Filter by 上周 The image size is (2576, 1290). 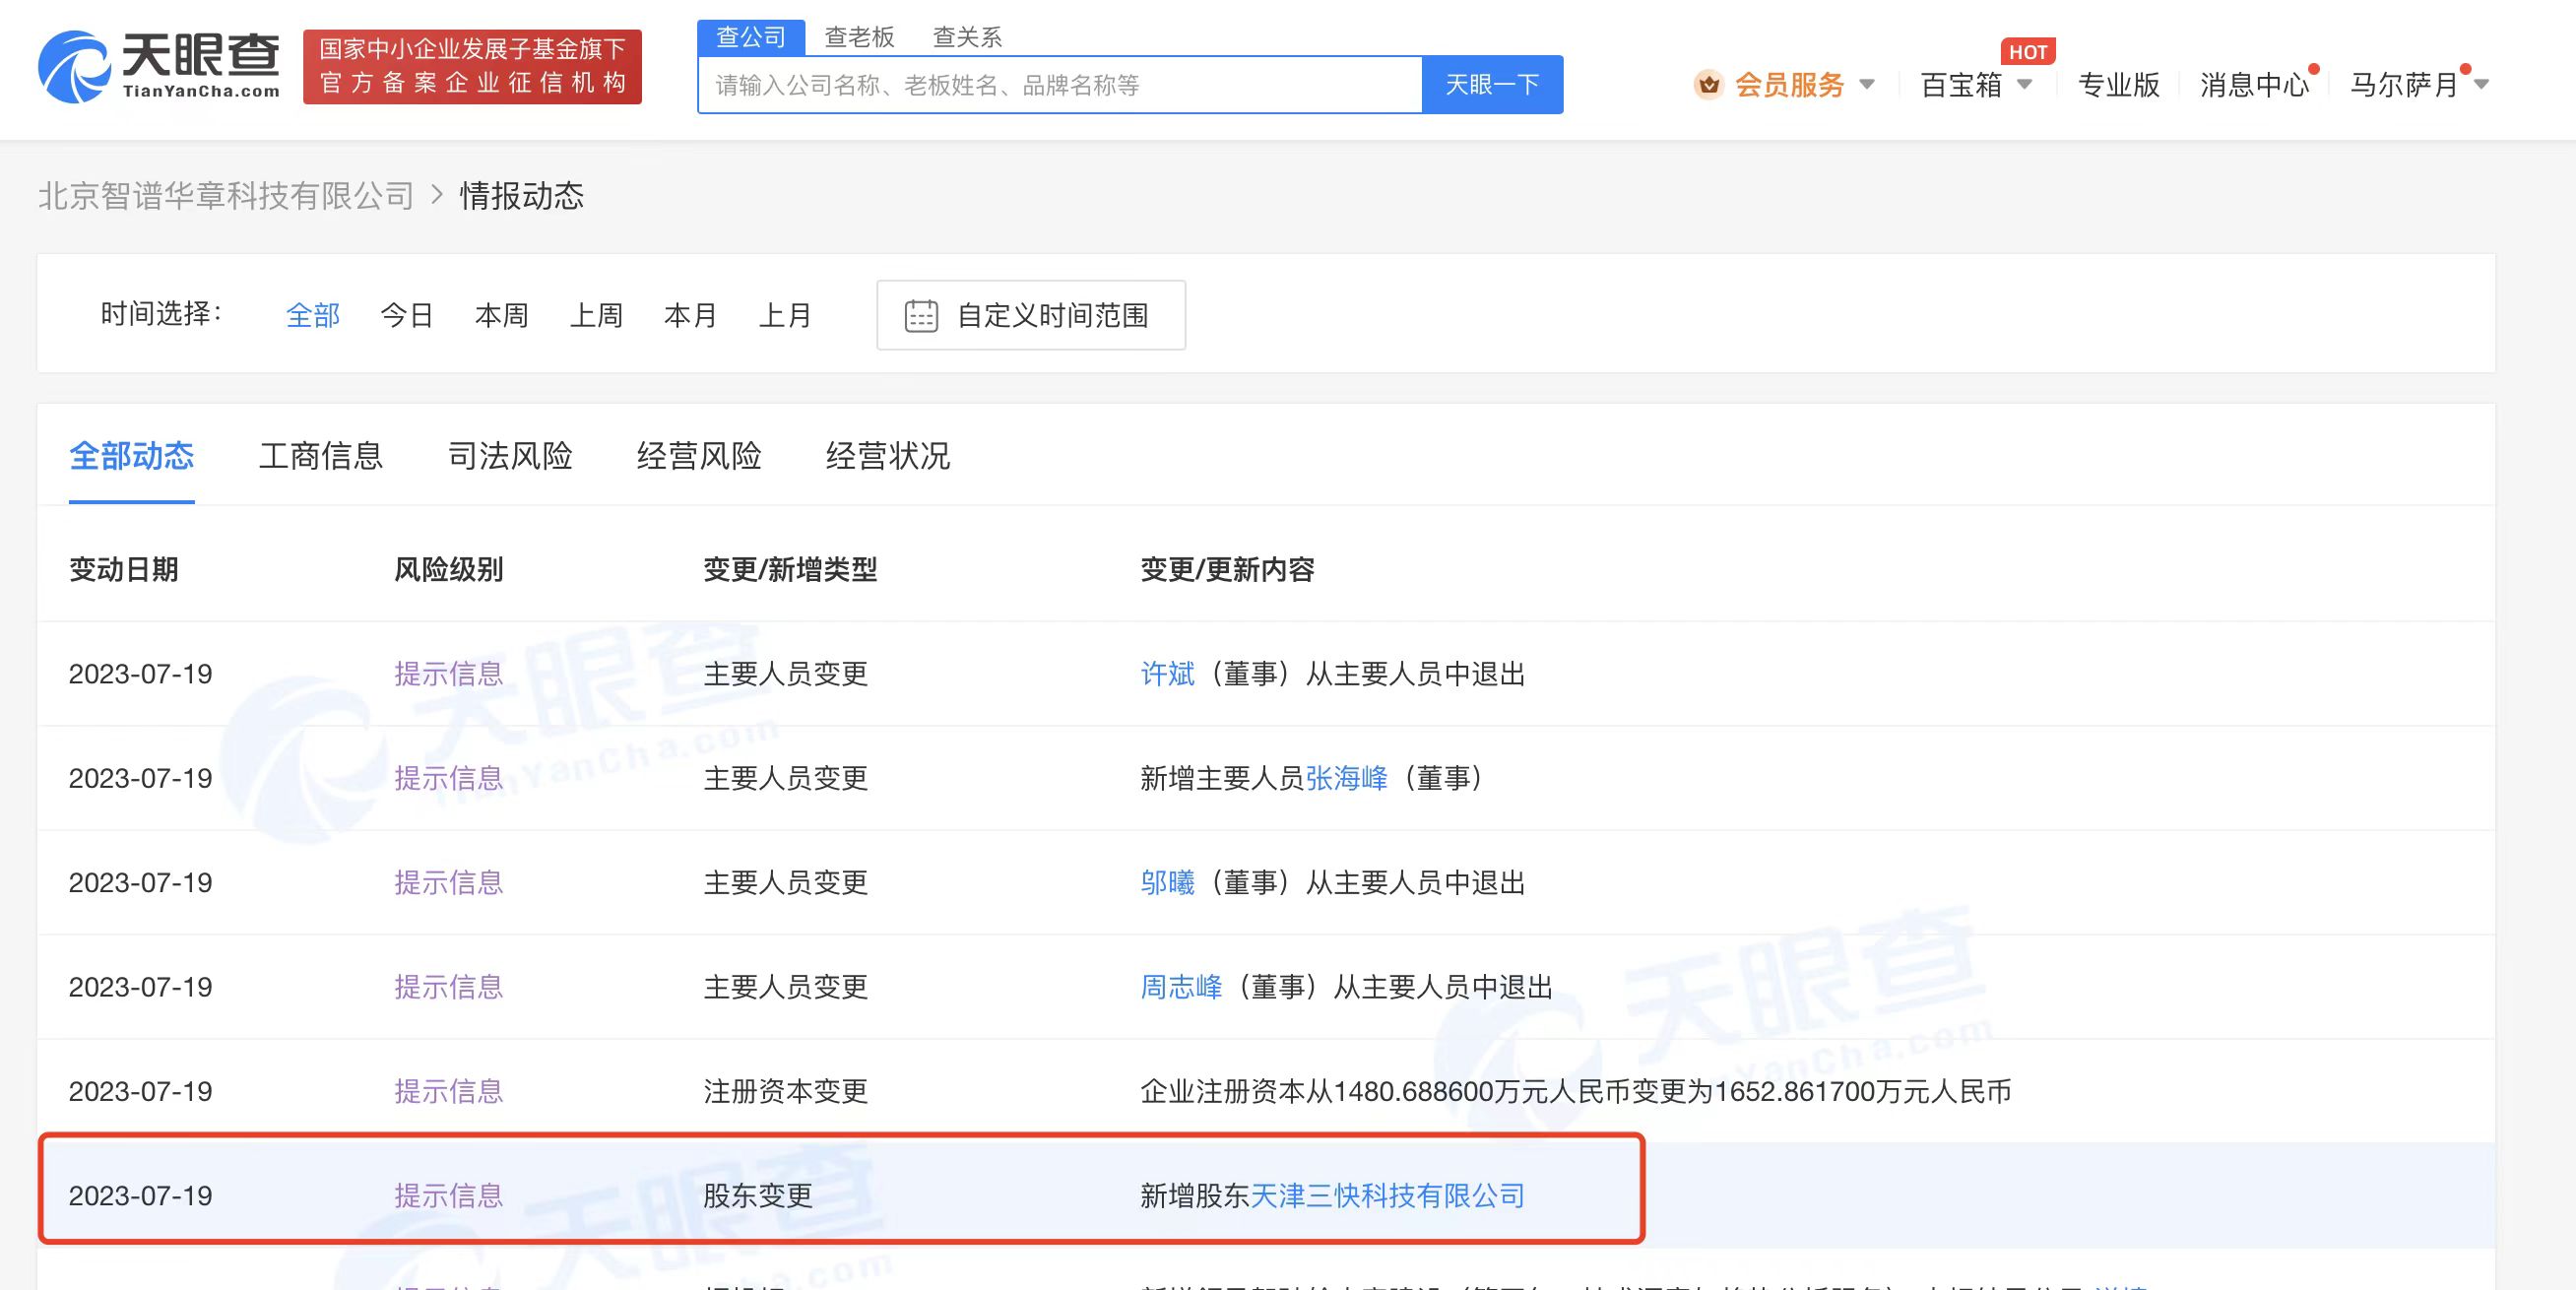(x=596, y=316)
